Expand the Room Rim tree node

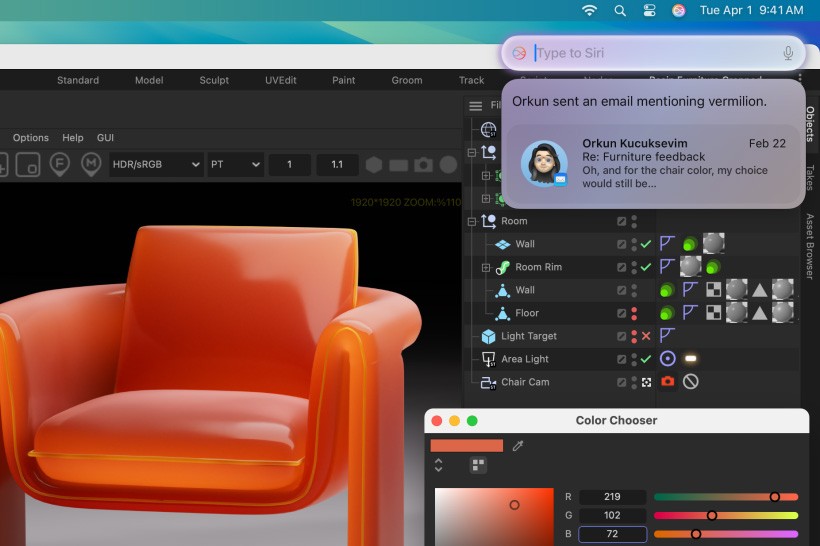pyautogui.click(x=486, y=267)
